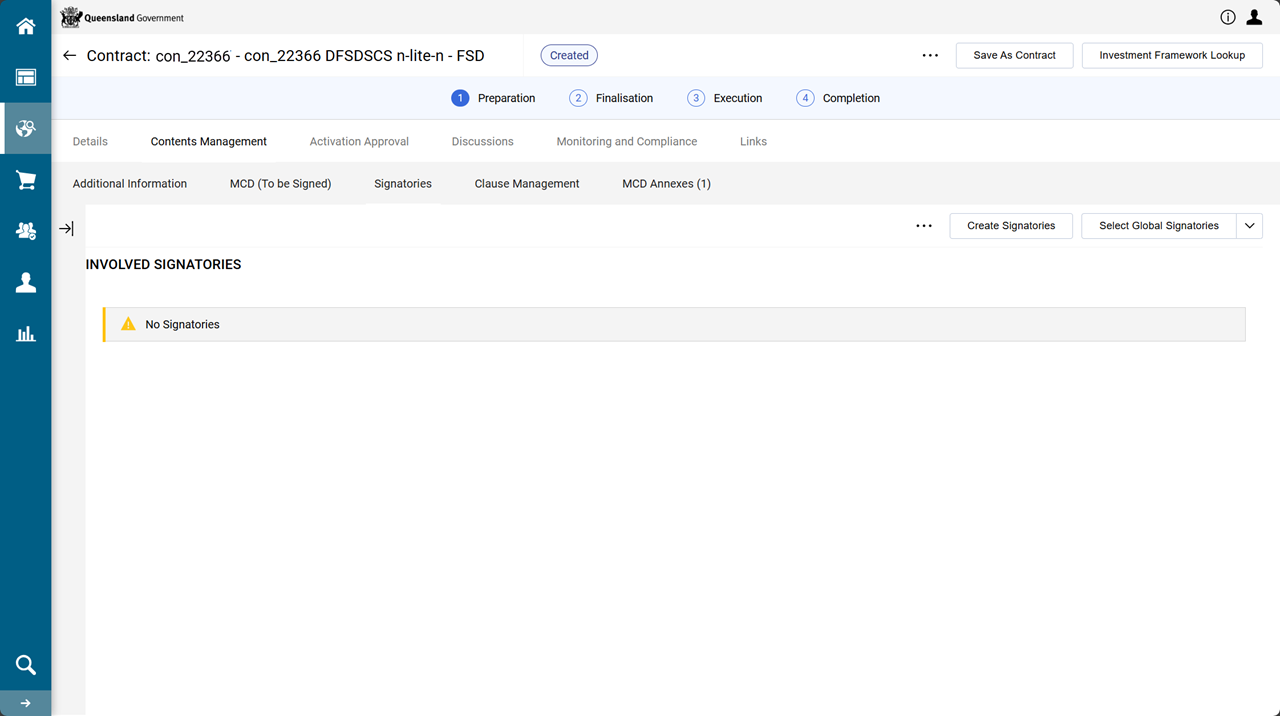Open the dashboard layout icon in sidebar
The height and width of the screenshot is (716, 1280).
pos(25,77)
